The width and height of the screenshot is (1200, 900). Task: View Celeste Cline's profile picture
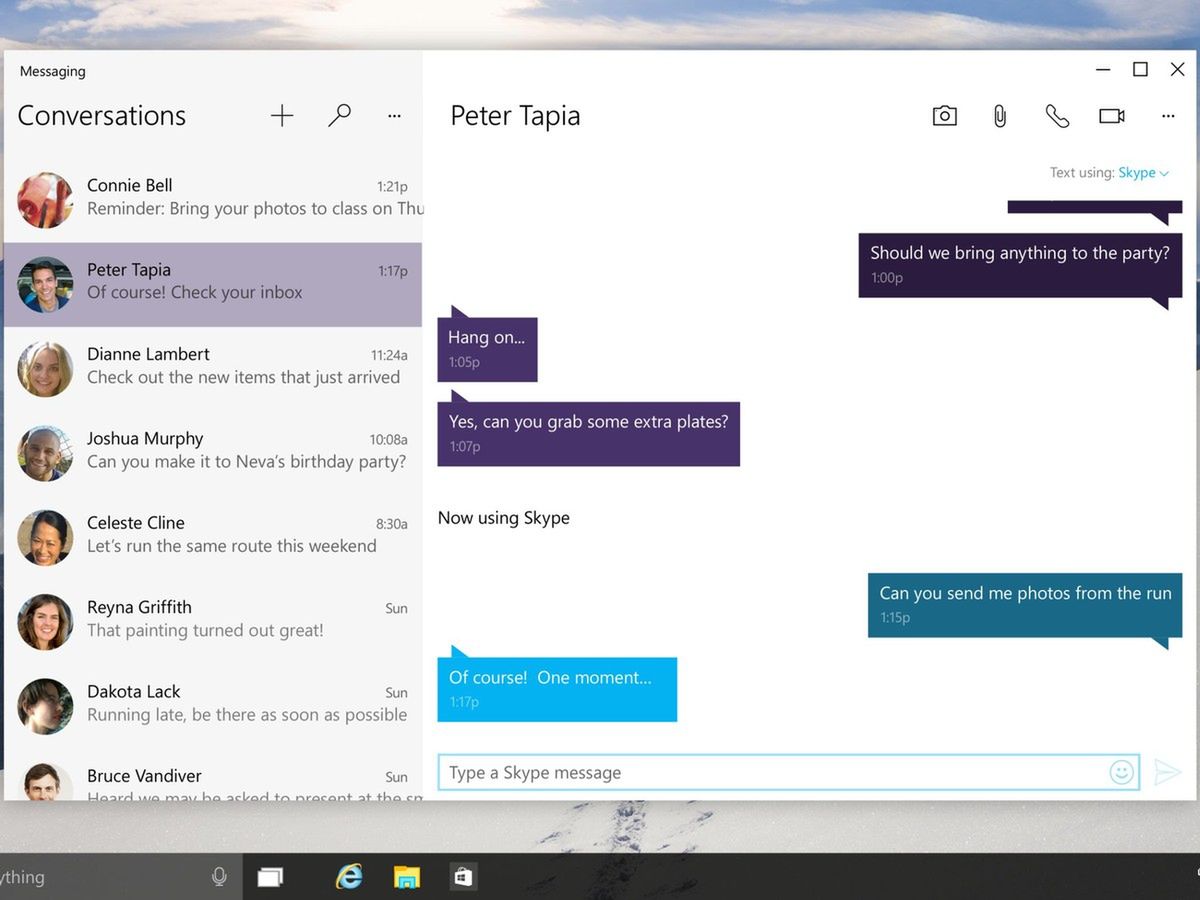click(45, 537)
